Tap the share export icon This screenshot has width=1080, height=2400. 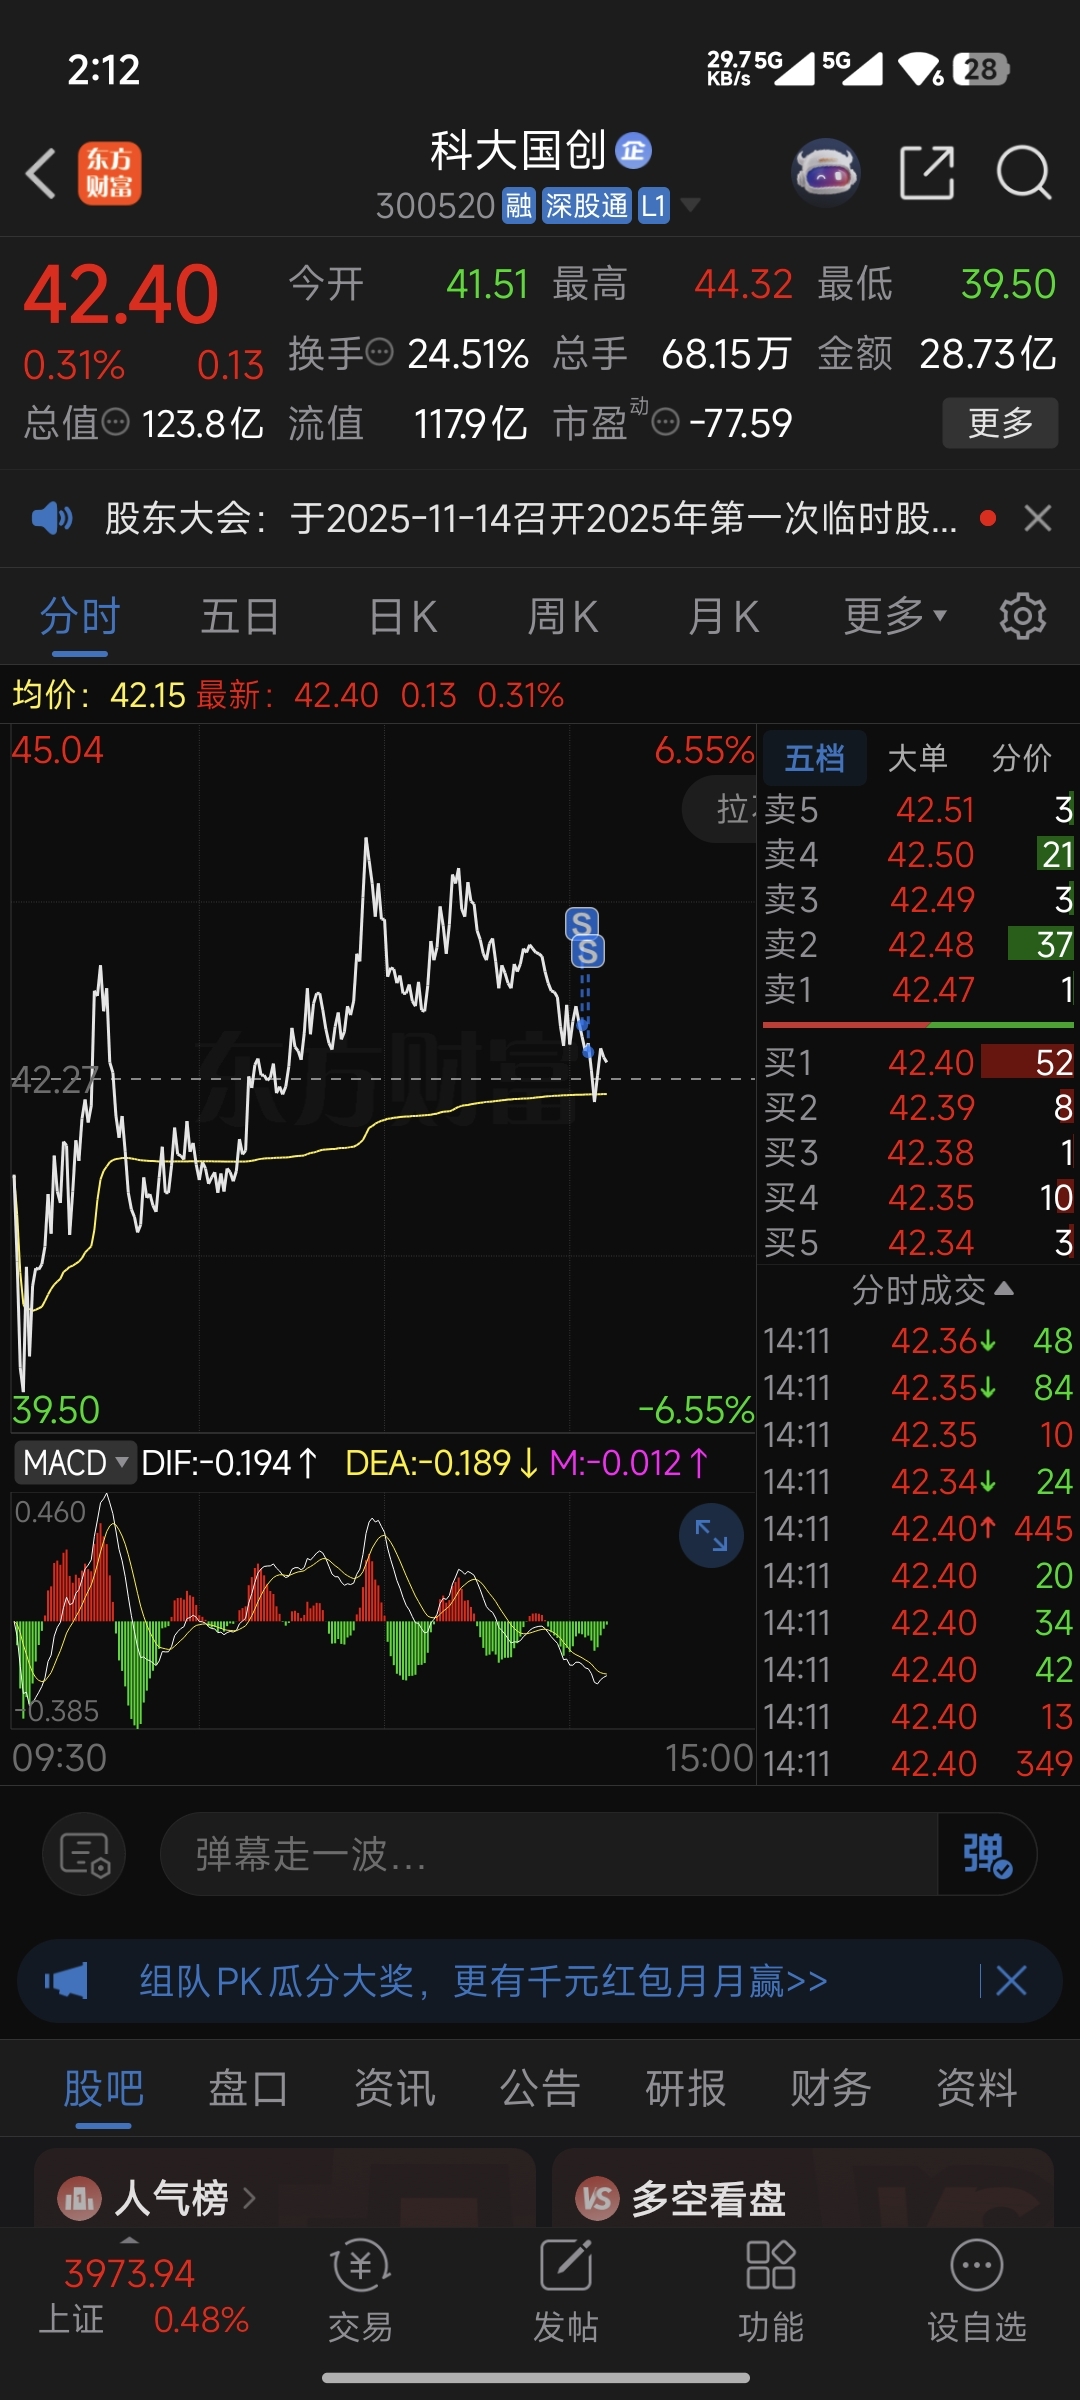click(x=927, y=173)
